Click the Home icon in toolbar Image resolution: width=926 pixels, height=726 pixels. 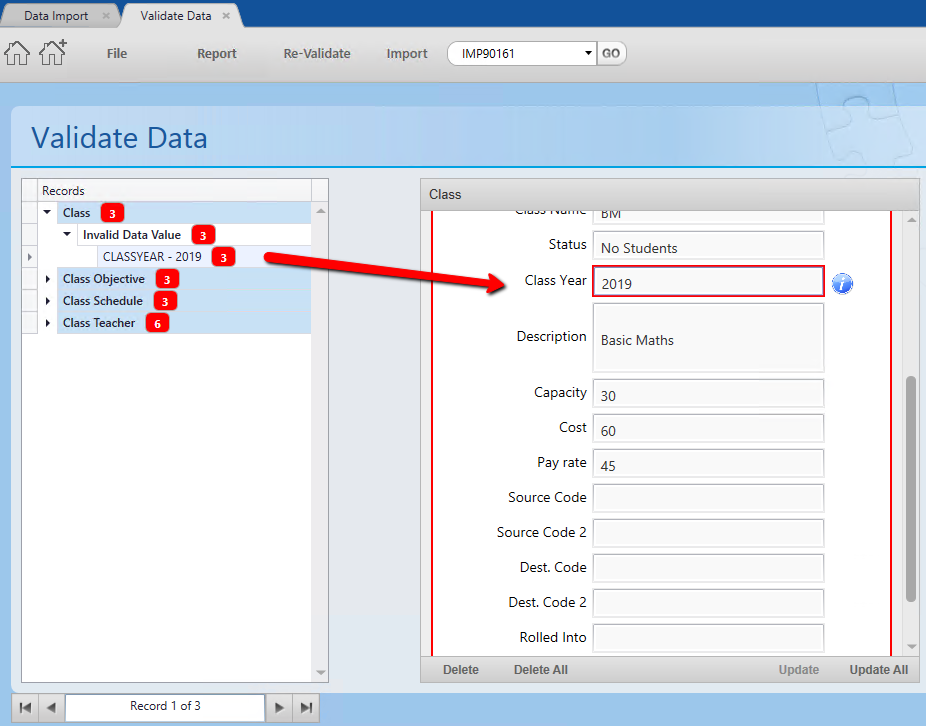click(x=17, y=53)
